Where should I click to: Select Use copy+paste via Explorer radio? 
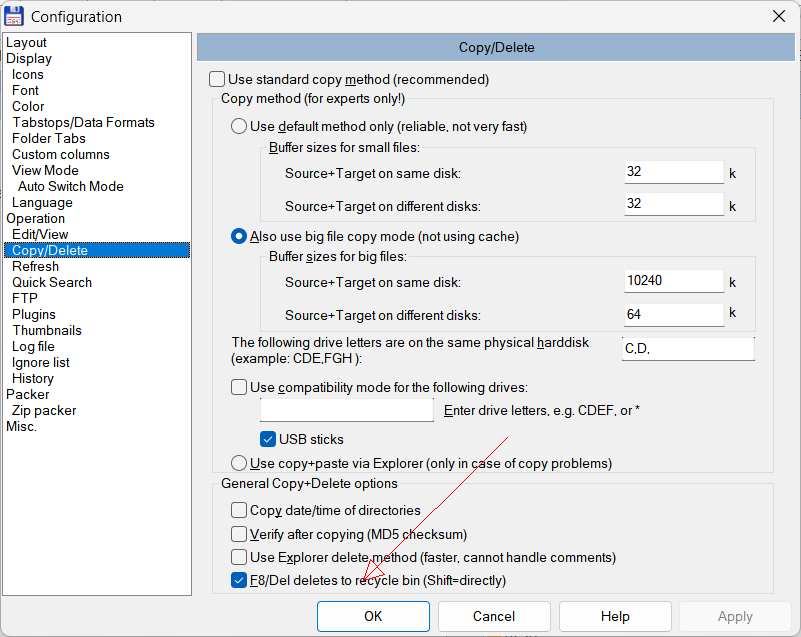[x=239, y=463]
